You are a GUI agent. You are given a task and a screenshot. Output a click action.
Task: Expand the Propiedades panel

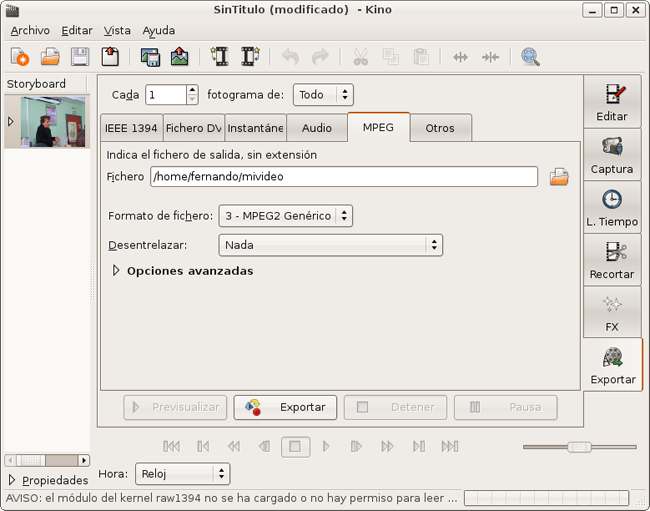point(12,480)
